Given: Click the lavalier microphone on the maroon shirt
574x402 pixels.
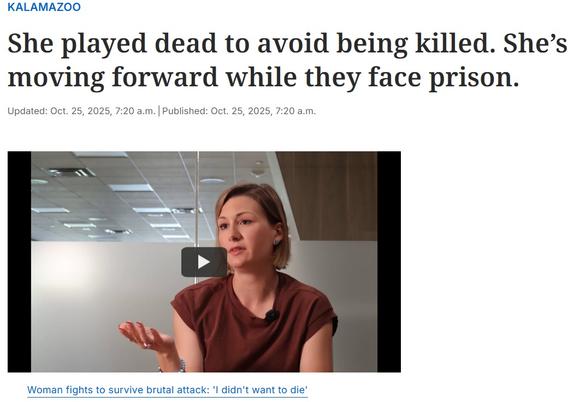Looking at the screenshot, I should click(272, 315).
